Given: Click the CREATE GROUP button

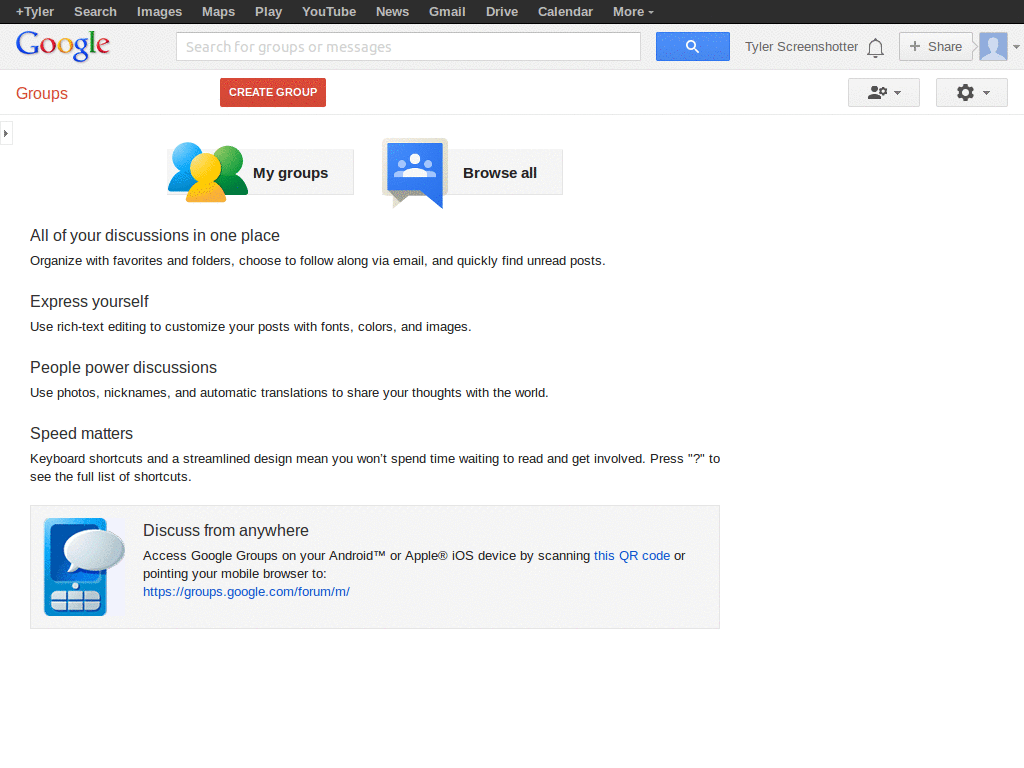Looking at the screenshot, I should (x=273, y=93).
